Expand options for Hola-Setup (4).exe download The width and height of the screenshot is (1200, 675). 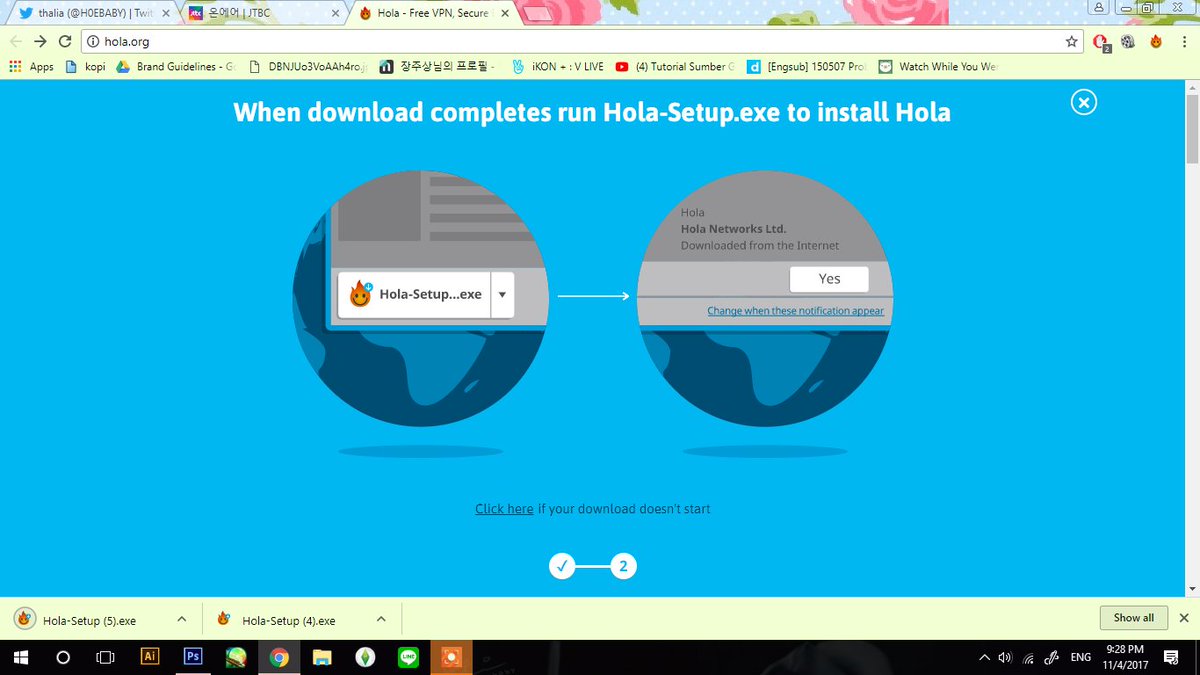pyautogui.click(x=380, y=619)
